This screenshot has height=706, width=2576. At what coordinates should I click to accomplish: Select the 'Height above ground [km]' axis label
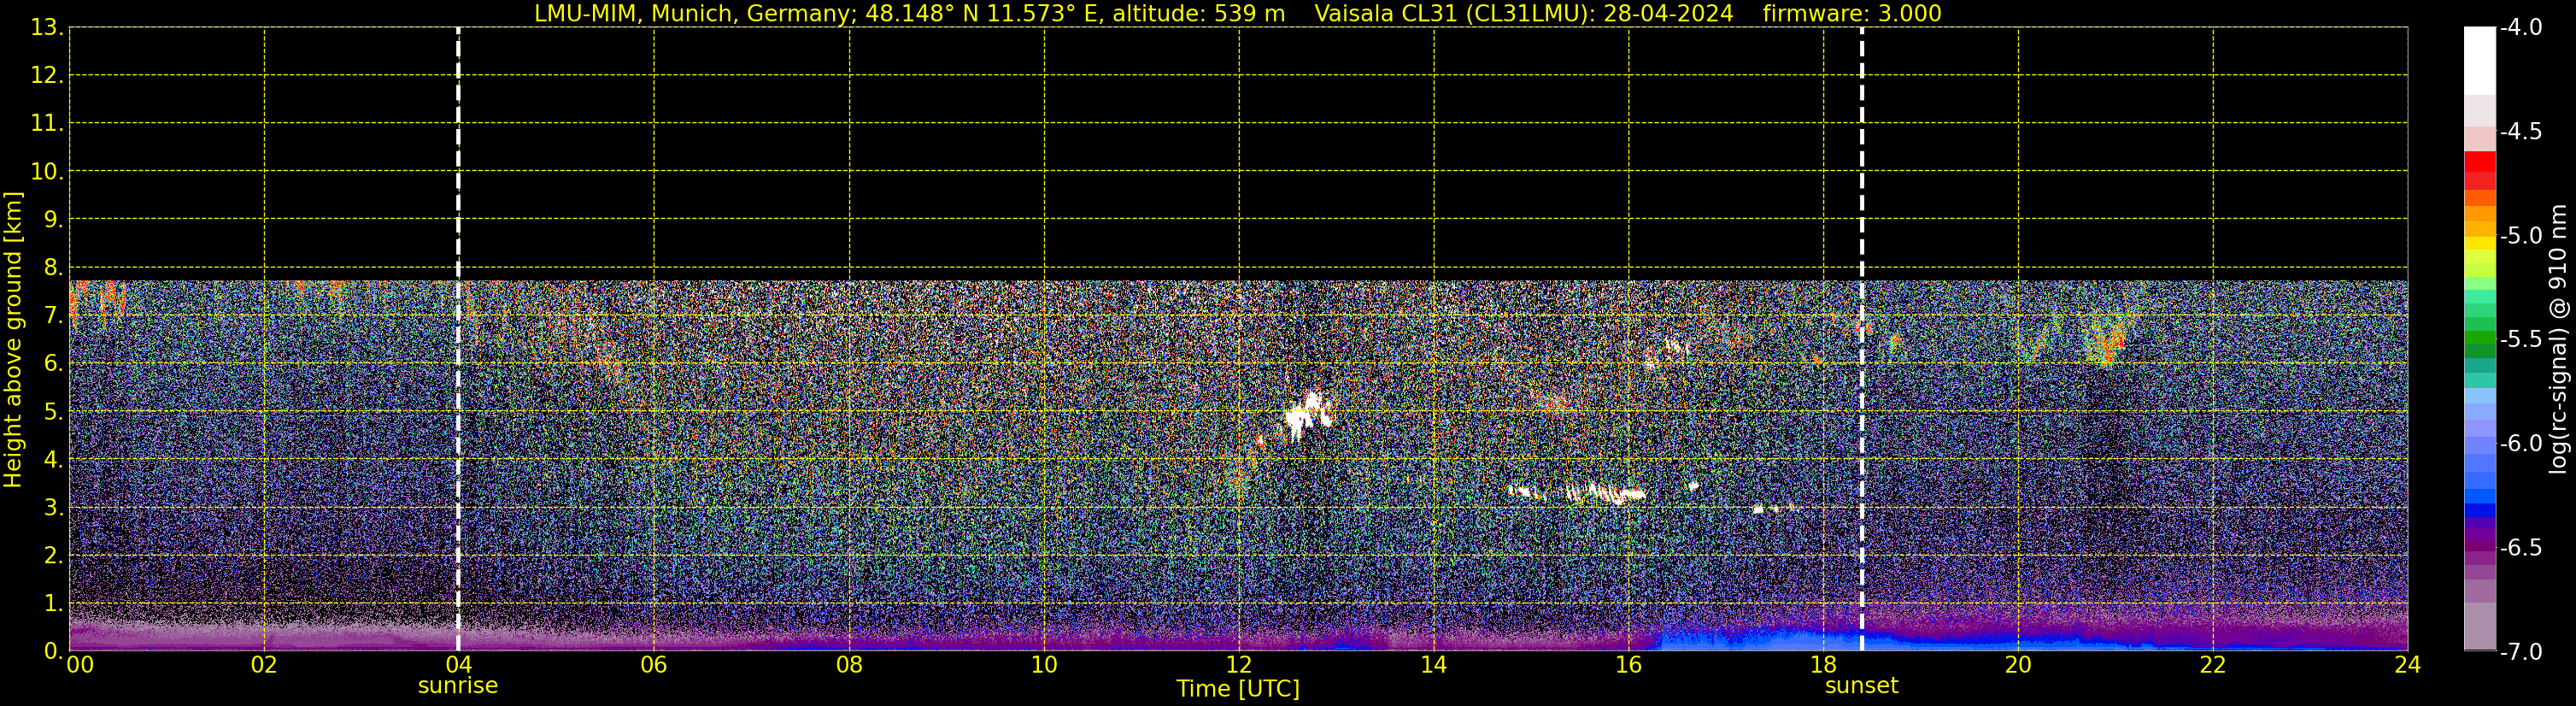click(13, 340)
